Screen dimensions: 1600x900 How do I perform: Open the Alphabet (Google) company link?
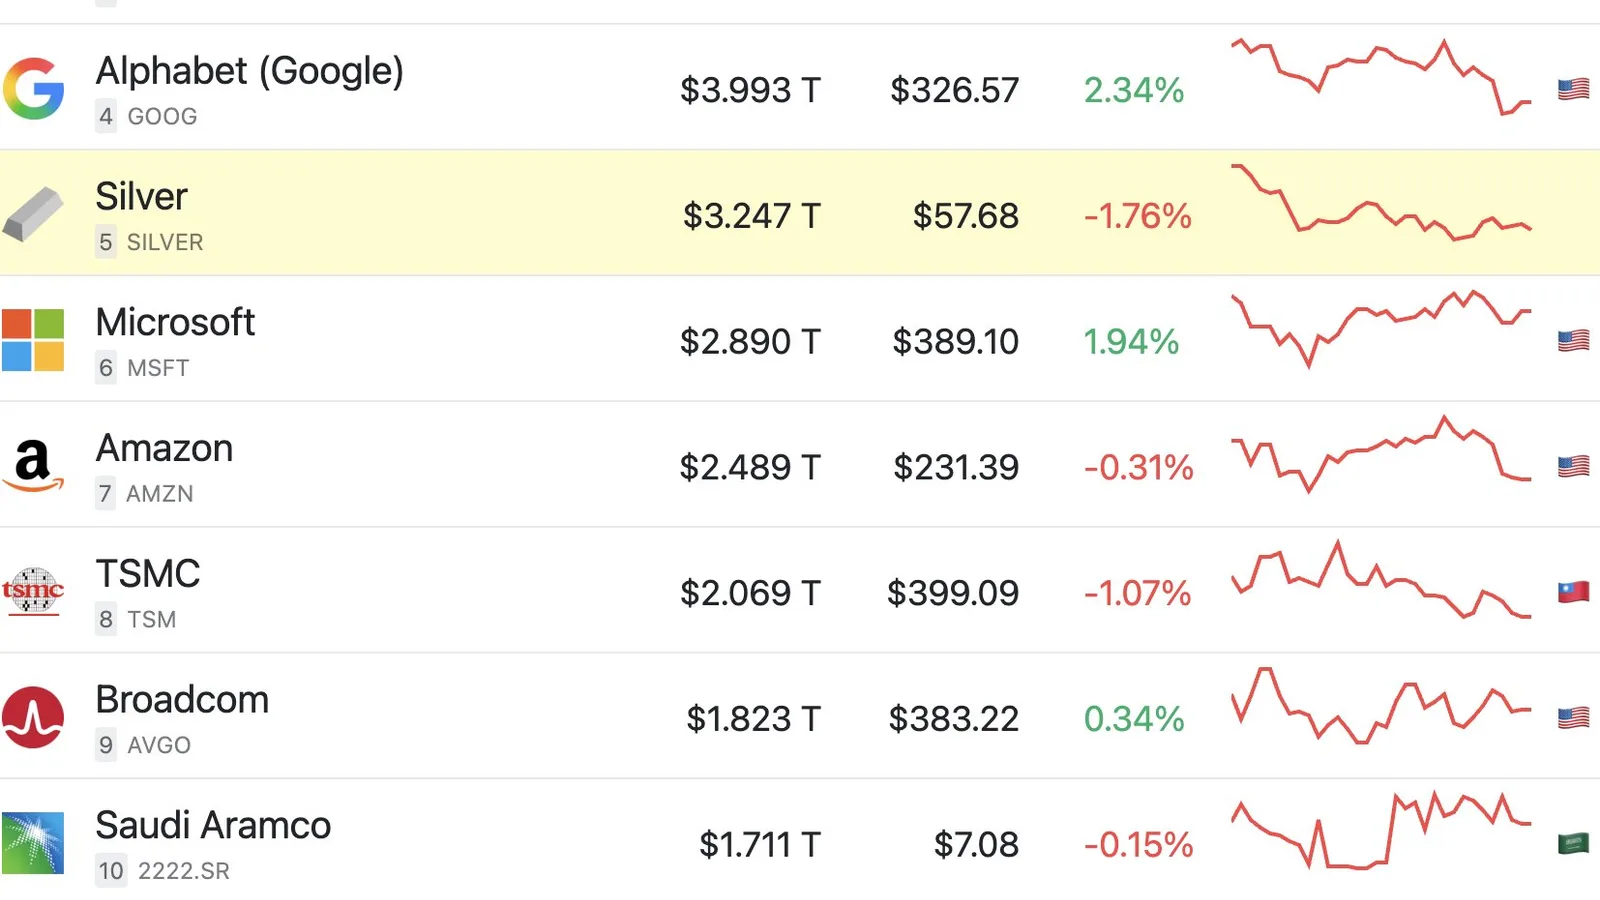pyautogui.click(x=249, y=71)
